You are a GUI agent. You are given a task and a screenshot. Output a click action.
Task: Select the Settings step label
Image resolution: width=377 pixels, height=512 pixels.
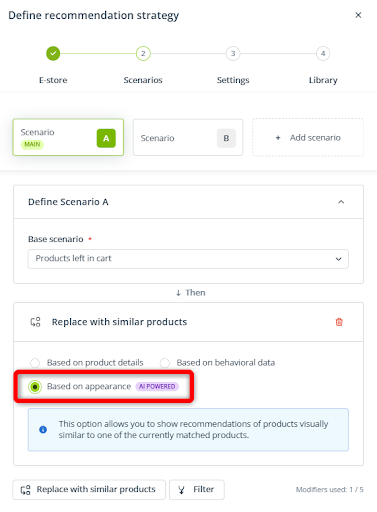[x=233, y=80]
